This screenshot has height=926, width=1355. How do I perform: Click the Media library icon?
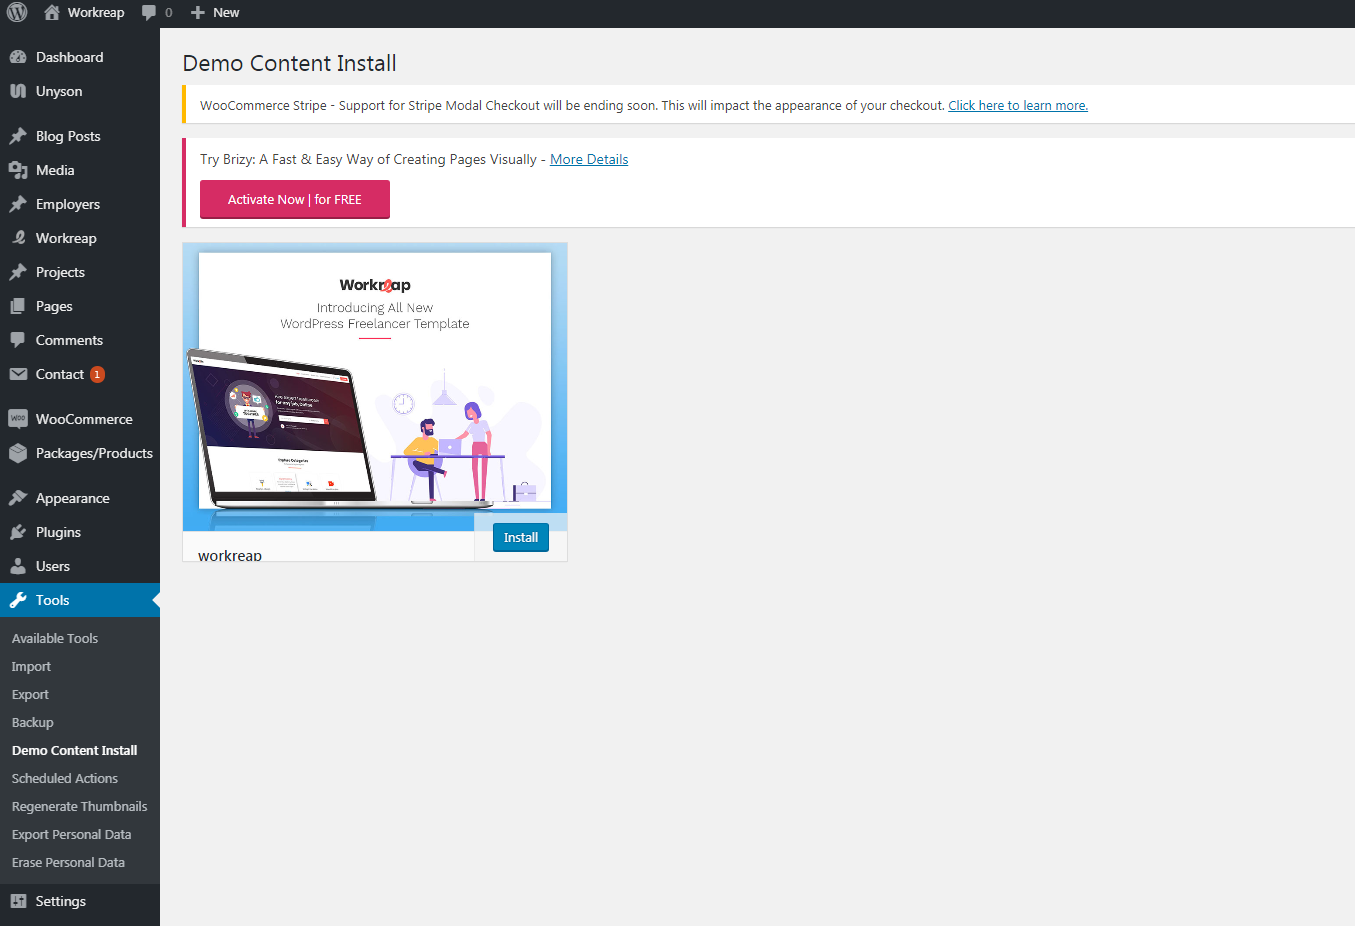[18, 170]
